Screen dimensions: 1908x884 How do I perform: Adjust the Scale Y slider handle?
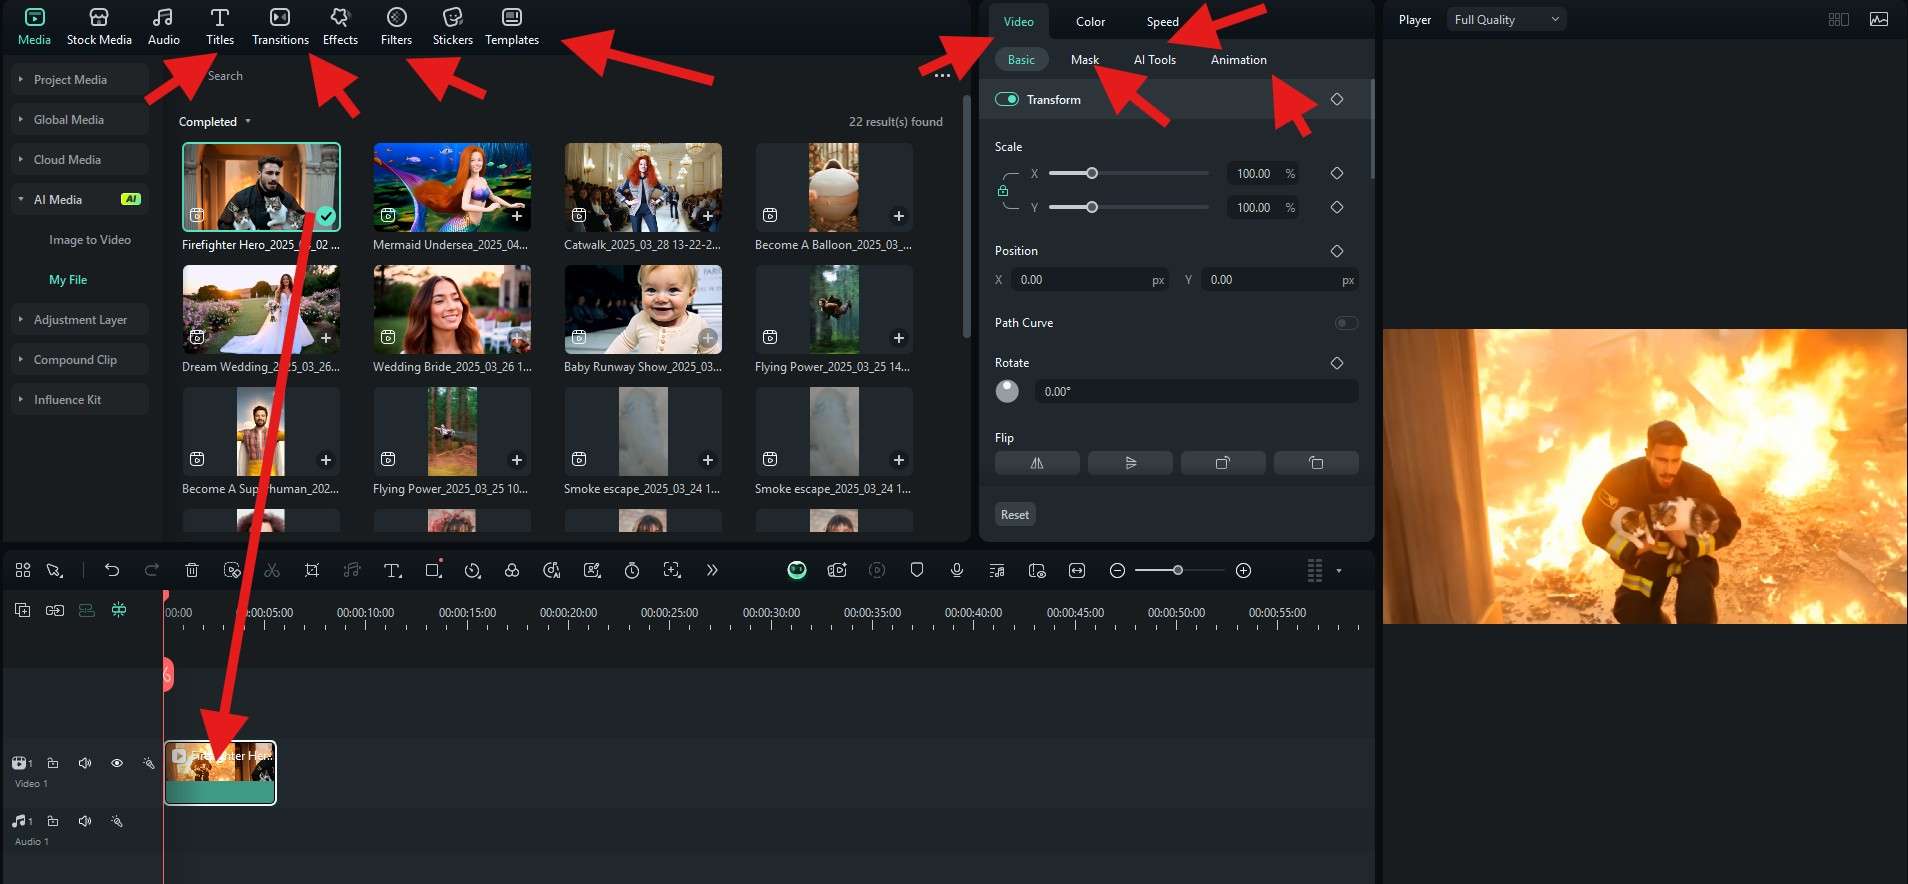pos(1092,207)
